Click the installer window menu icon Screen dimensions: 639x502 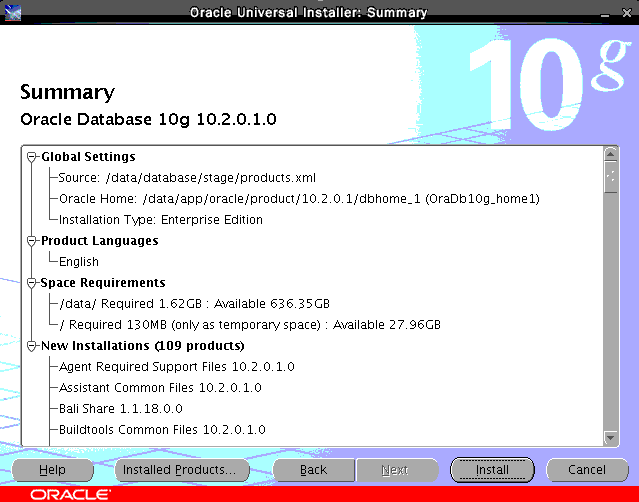coord(13,13)
